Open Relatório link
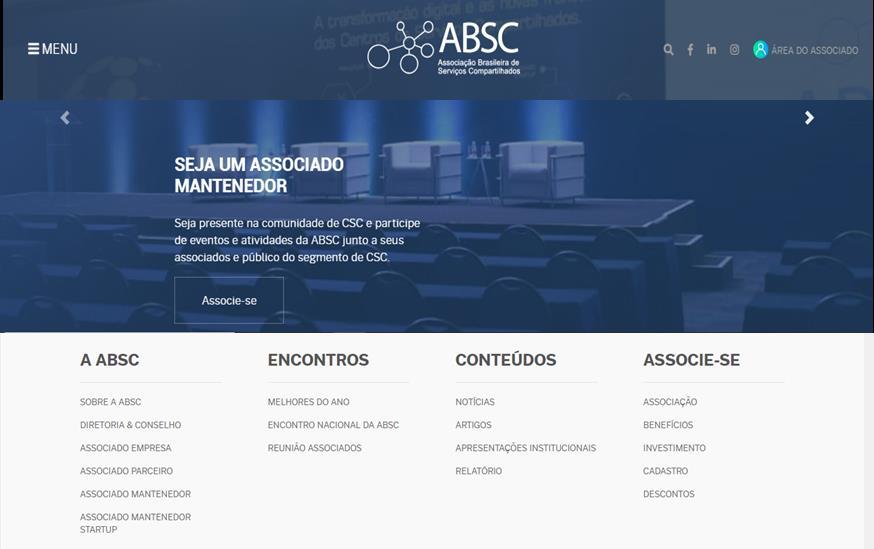 tap(478, 471)
